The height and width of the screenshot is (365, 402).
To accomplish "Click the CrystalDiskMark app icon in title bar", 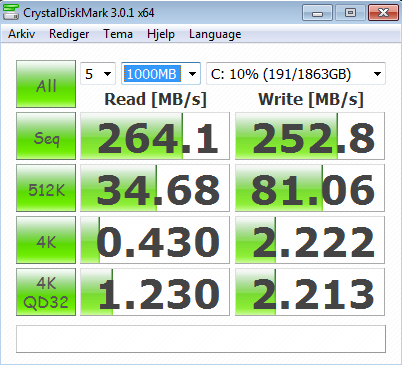I will 10,12.
